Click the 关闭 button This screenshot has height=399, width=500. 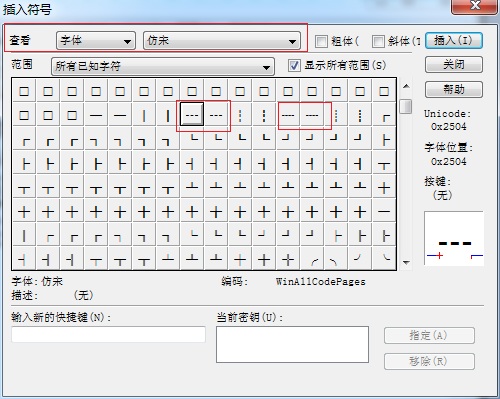pos(454,64)
